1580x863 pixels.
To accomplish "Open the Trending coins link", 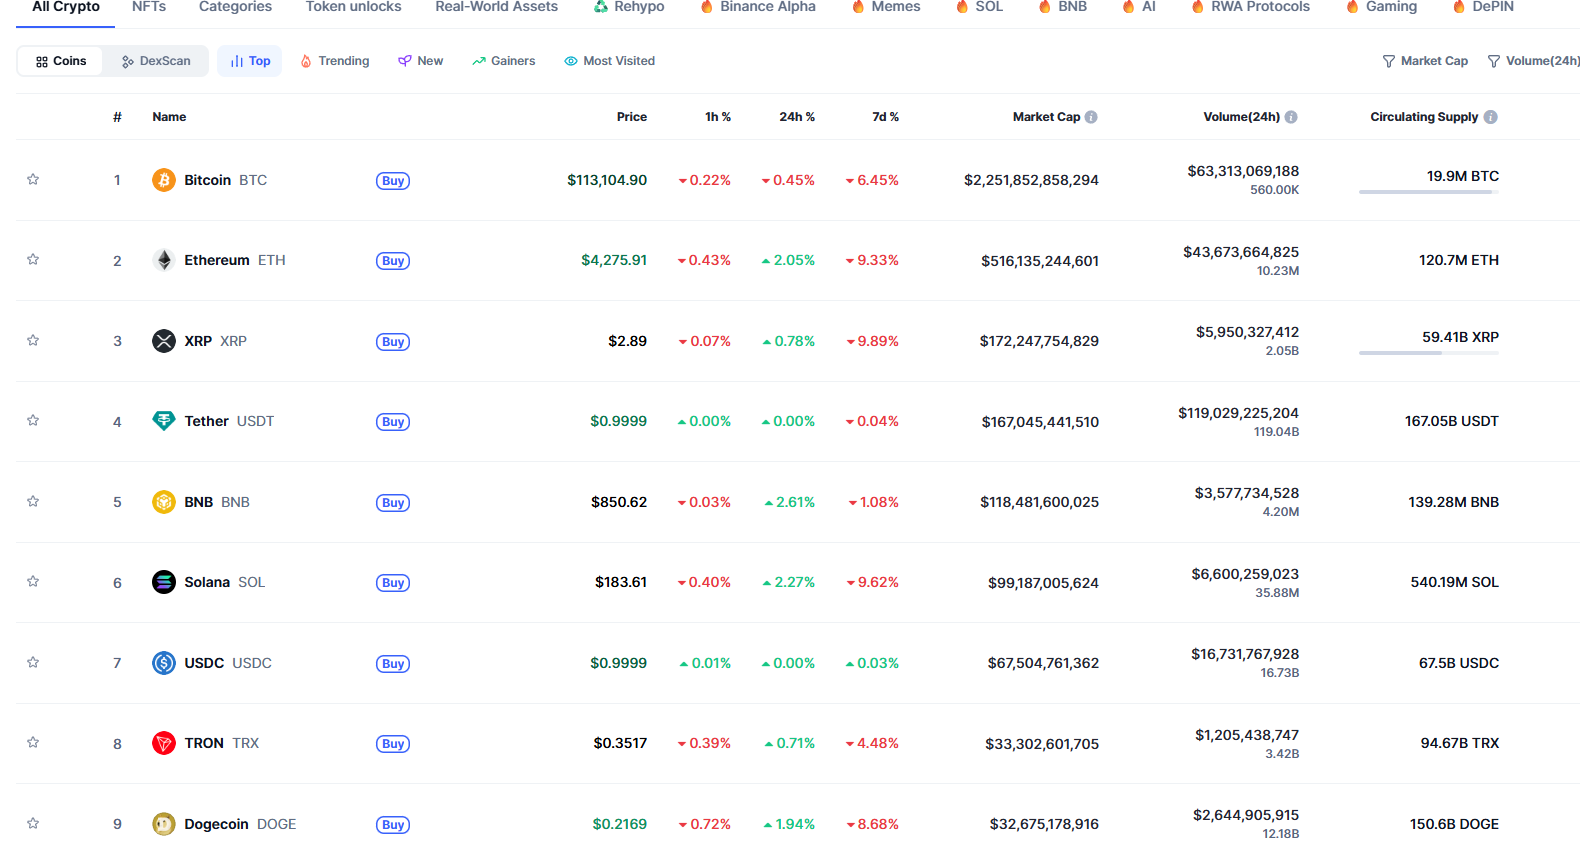I will click(335, 61).
